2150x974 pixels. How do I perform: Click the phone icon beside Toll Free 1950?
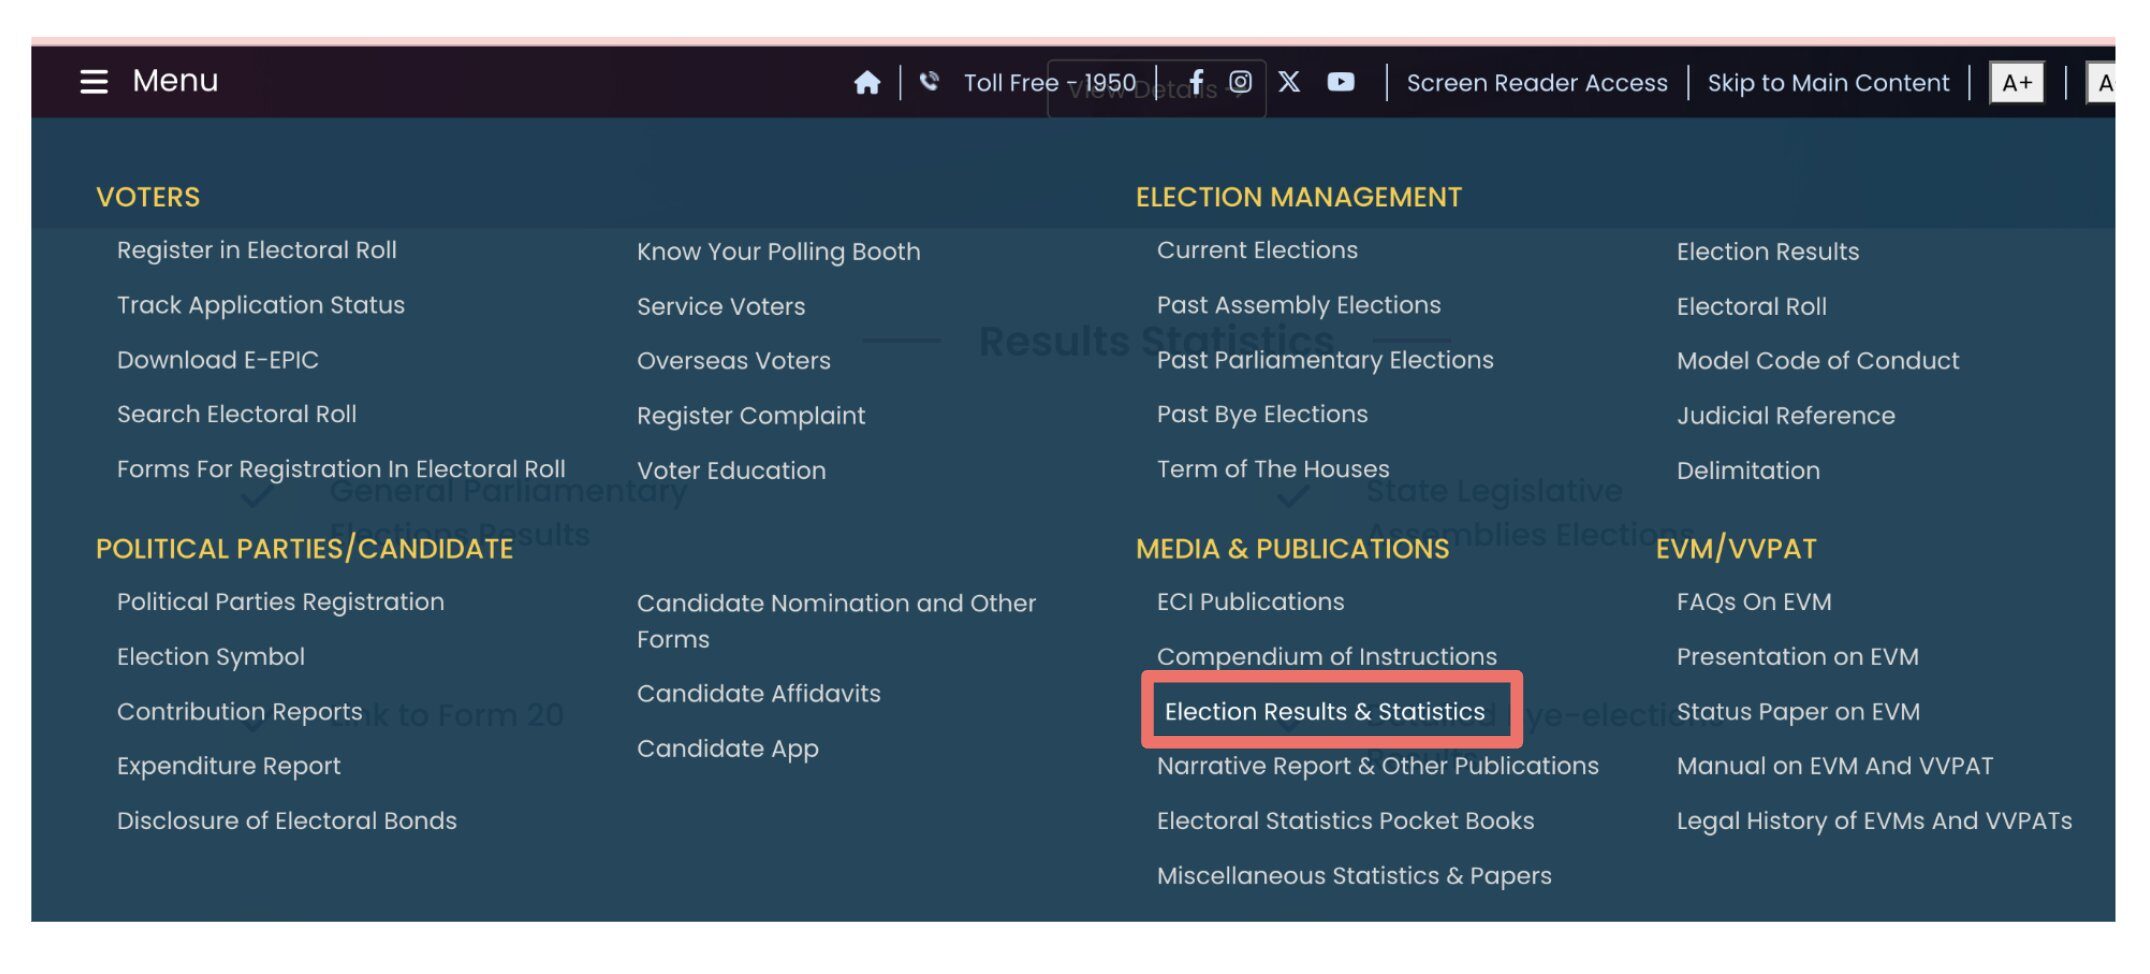click(929, 82)
